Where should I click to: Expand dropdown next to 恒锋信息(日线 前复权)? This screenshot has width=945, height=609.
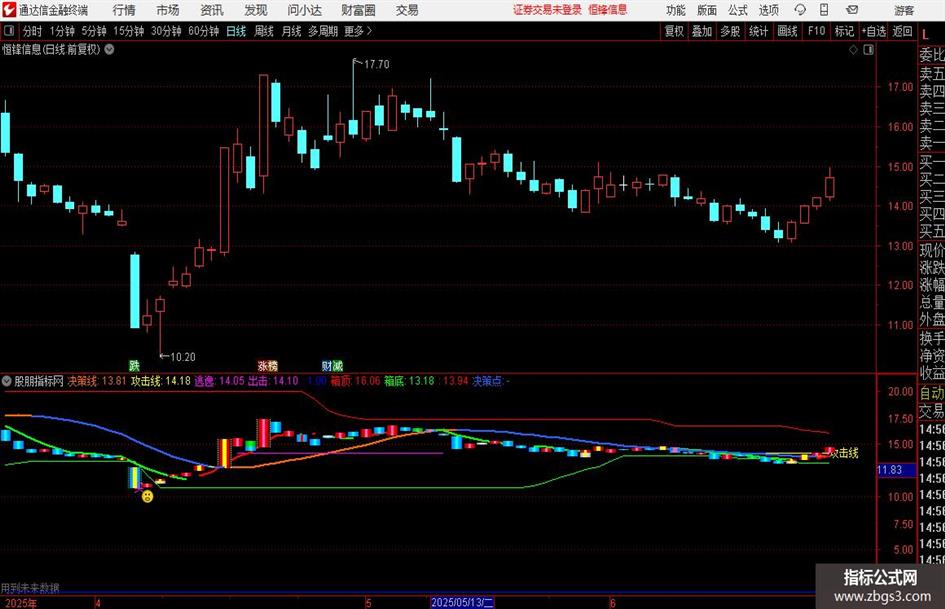point(110,49)
